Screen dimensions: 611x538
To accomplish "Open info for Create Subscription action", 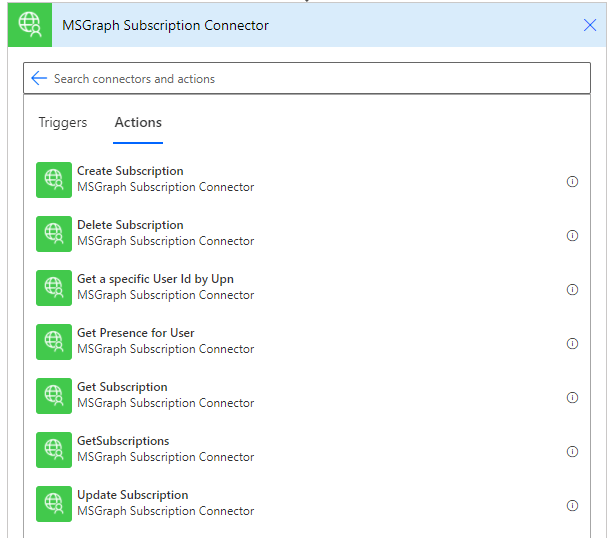I will pos(572,182).
